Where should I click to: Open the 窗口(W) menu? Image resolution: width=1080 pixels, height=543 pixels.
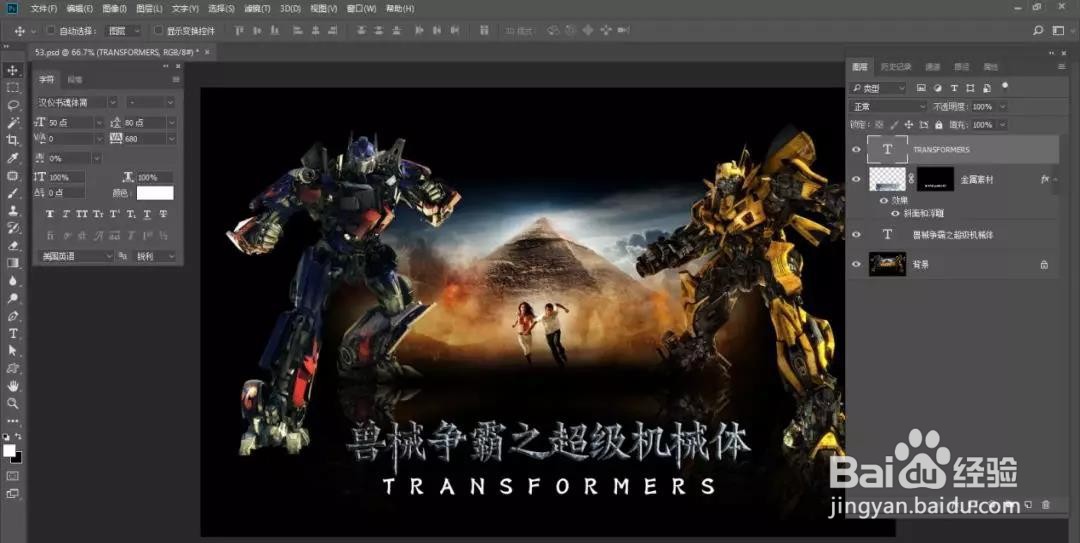[x=362, y=9]
